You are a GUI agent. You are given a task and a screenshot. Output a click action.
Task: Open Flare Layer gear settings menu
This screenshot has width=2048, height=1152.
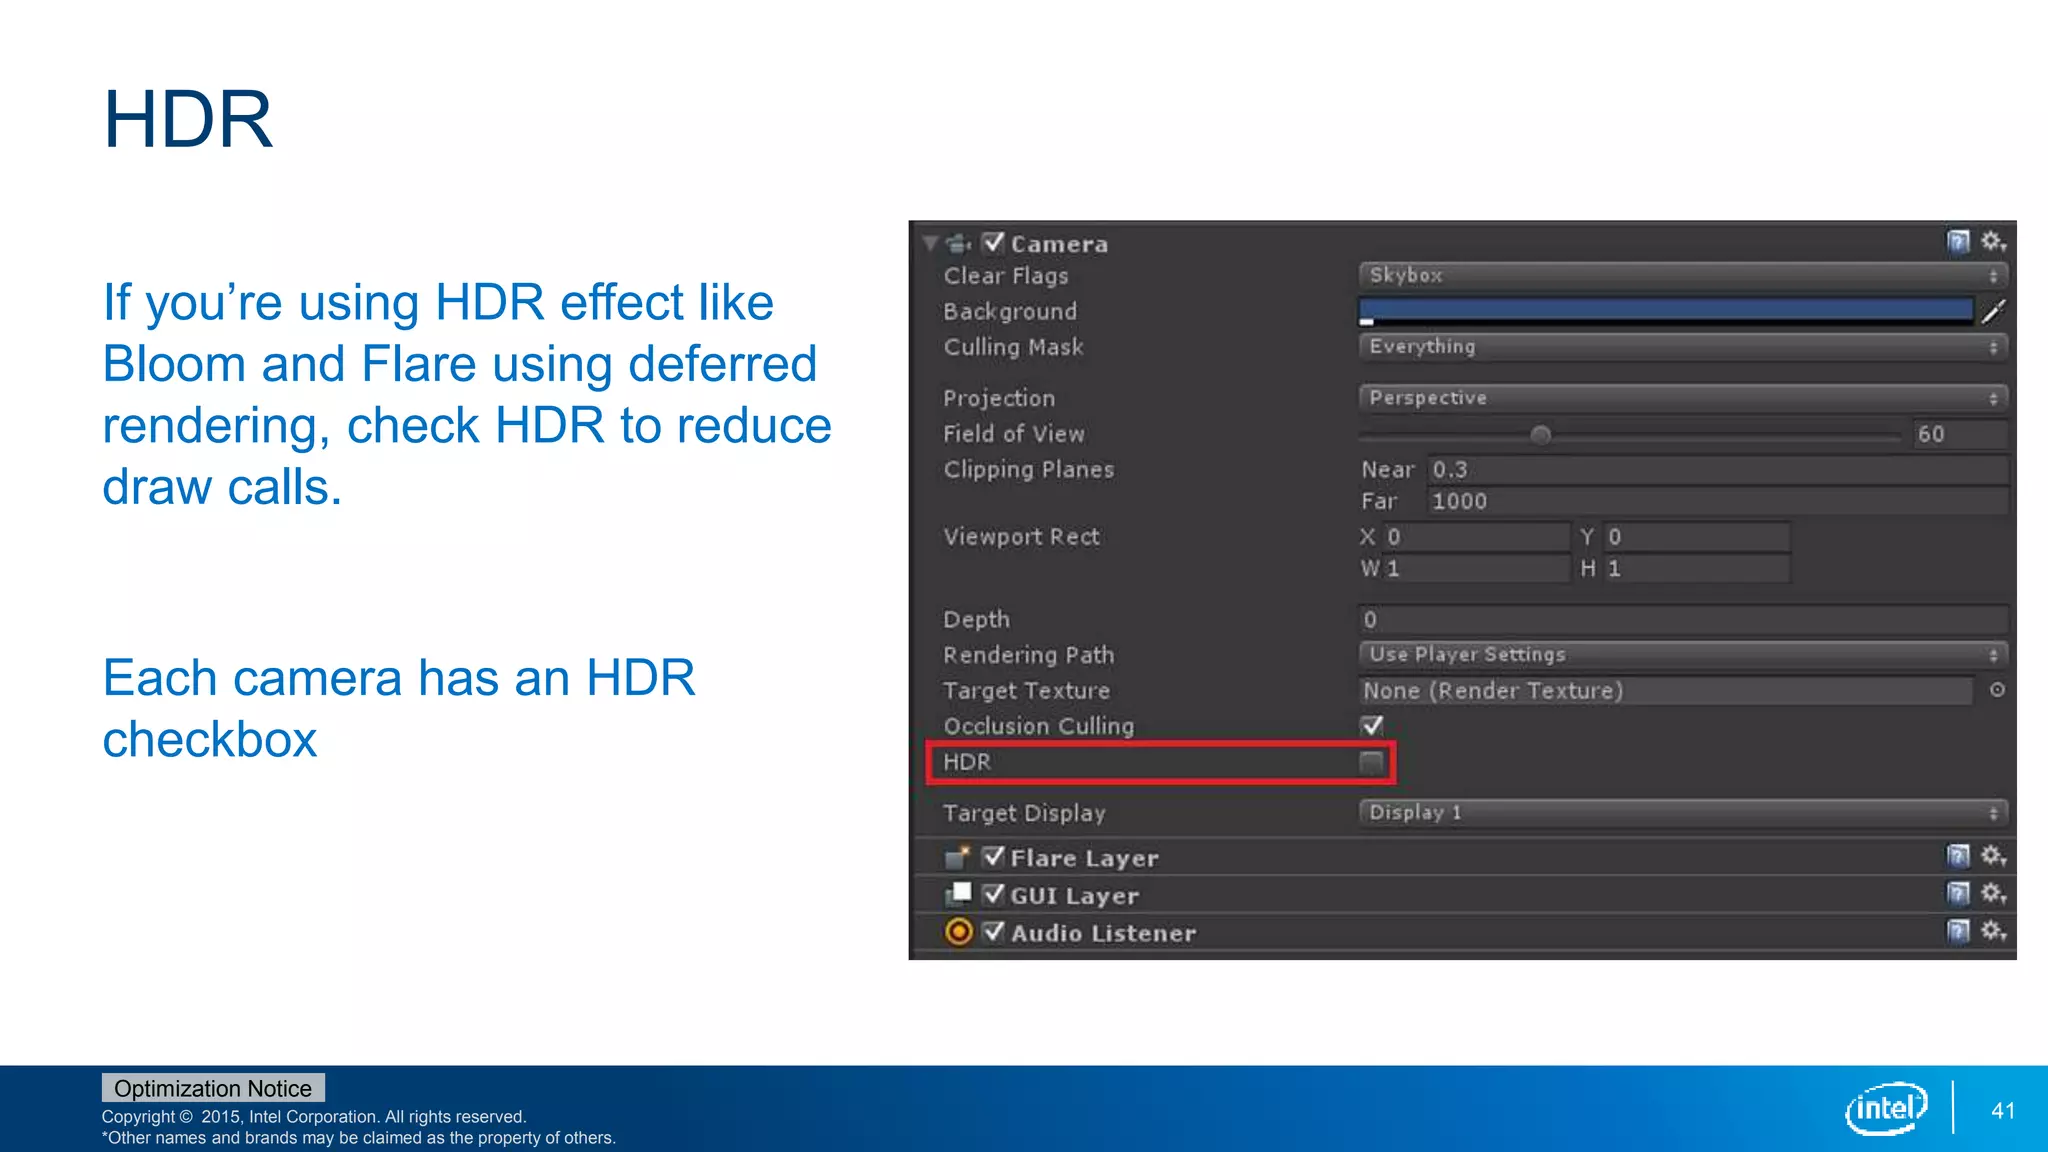(1993, 856)
